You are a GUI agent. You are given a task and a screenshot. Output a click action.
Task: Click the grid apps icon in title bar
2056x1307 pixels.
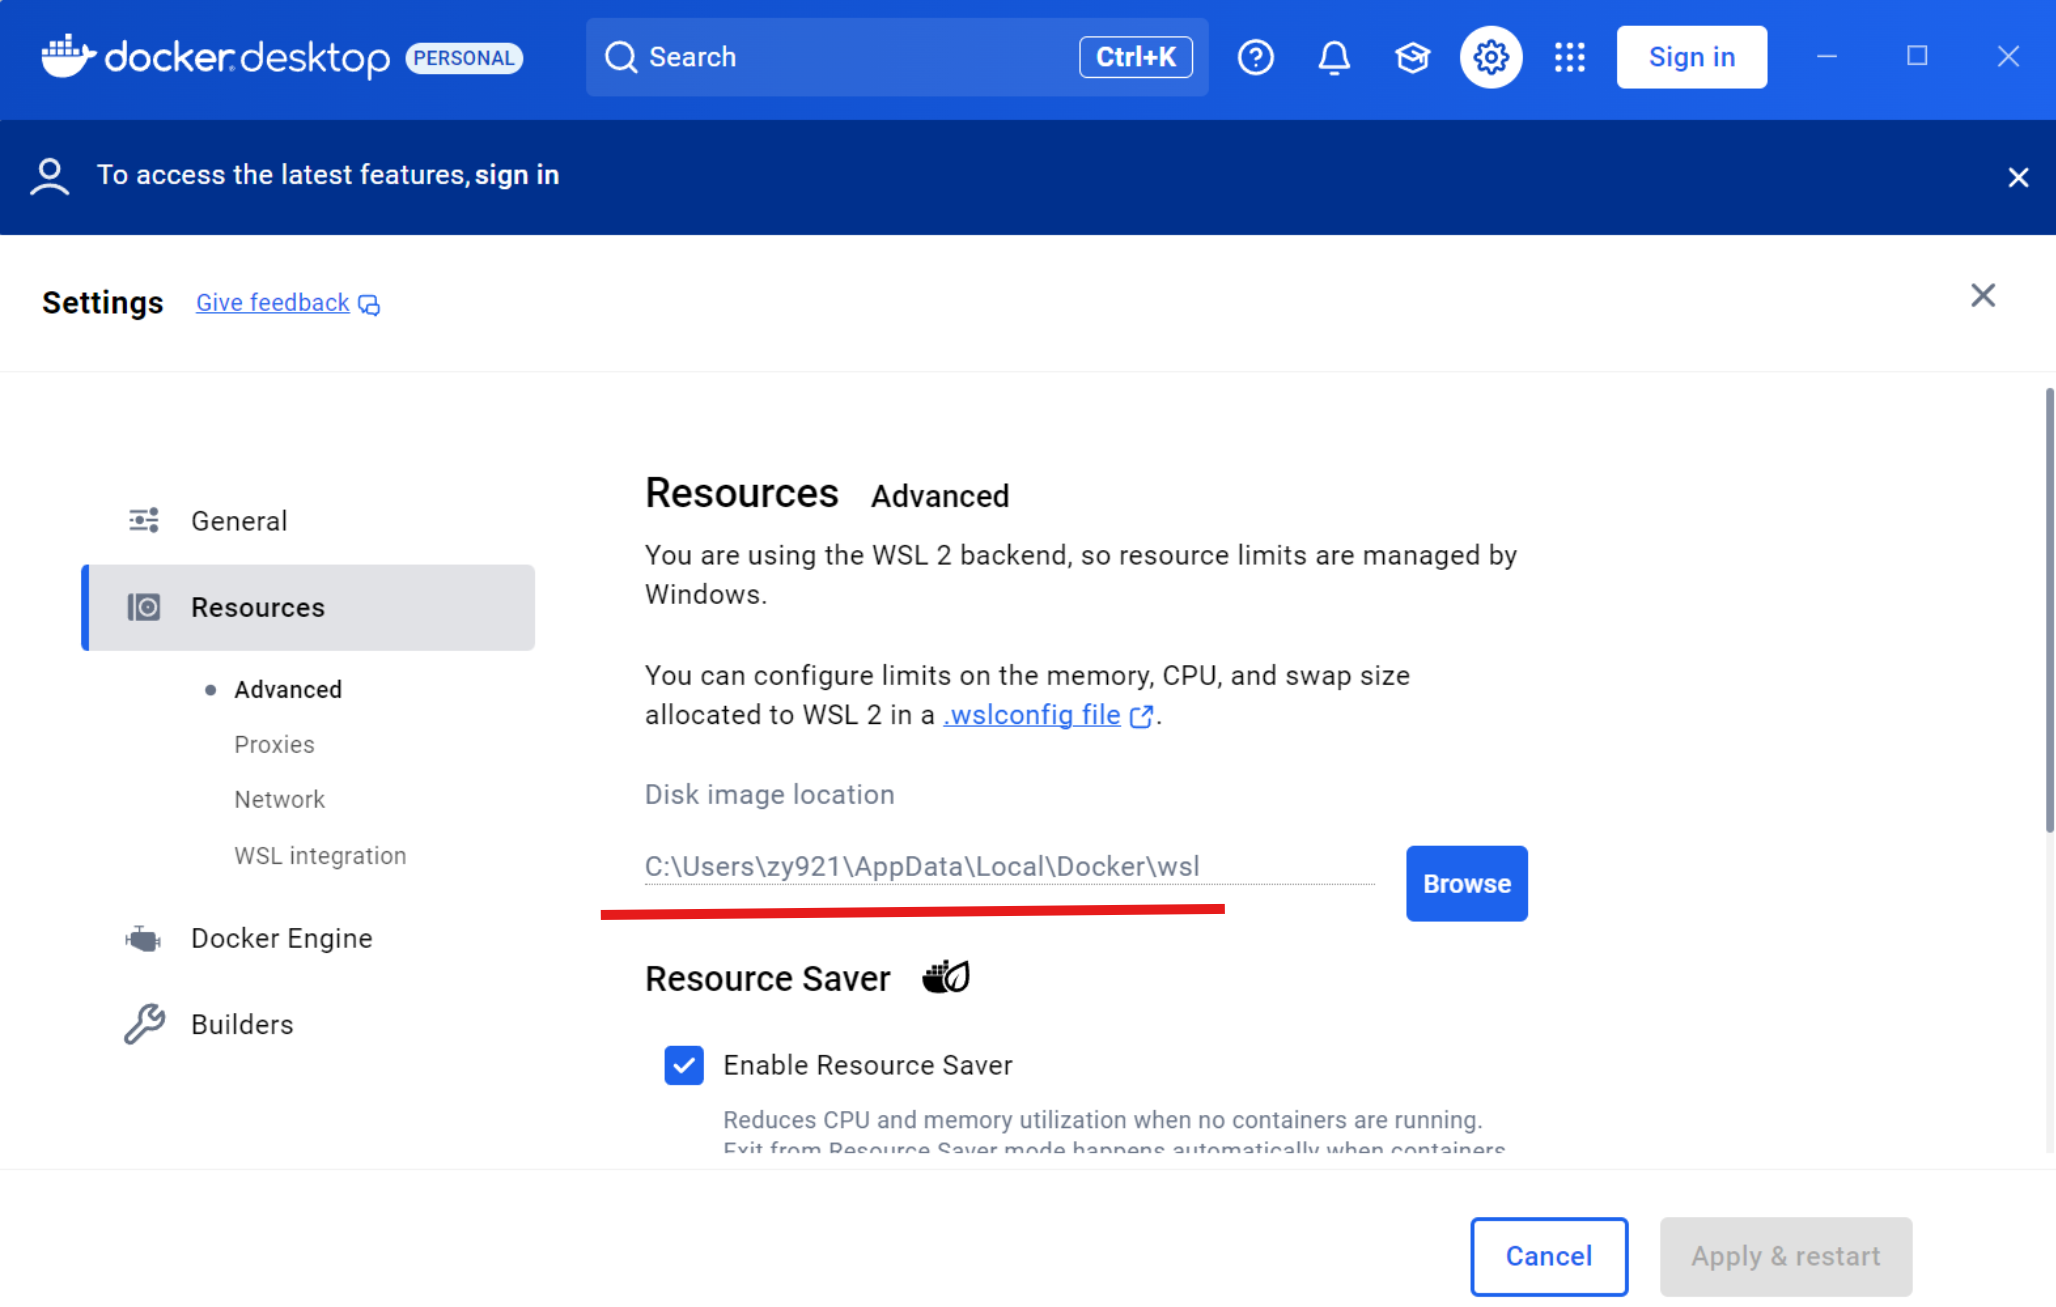click(x=1569, y=57)
